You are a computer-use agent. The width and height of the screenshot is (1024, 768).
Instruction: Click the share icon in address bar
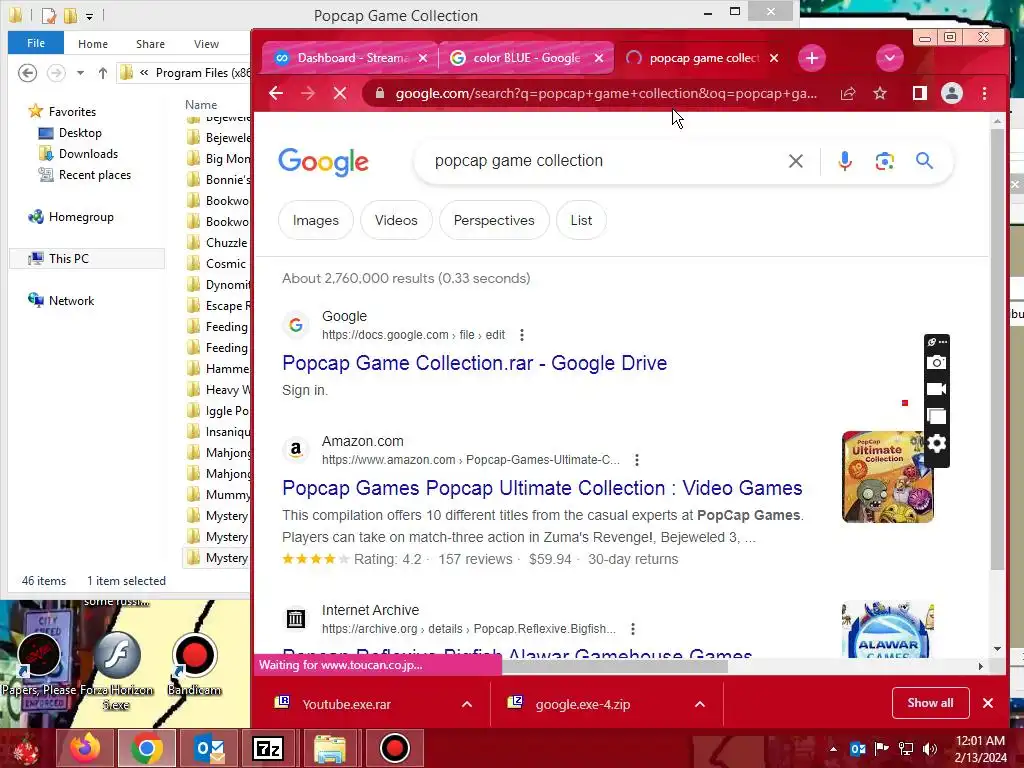[x=848, y=93]
